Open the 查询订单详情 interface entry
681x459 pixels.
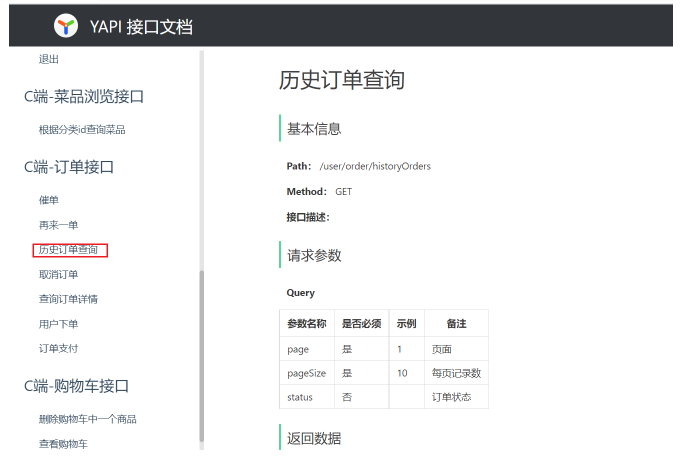click(x=68, y=299)
